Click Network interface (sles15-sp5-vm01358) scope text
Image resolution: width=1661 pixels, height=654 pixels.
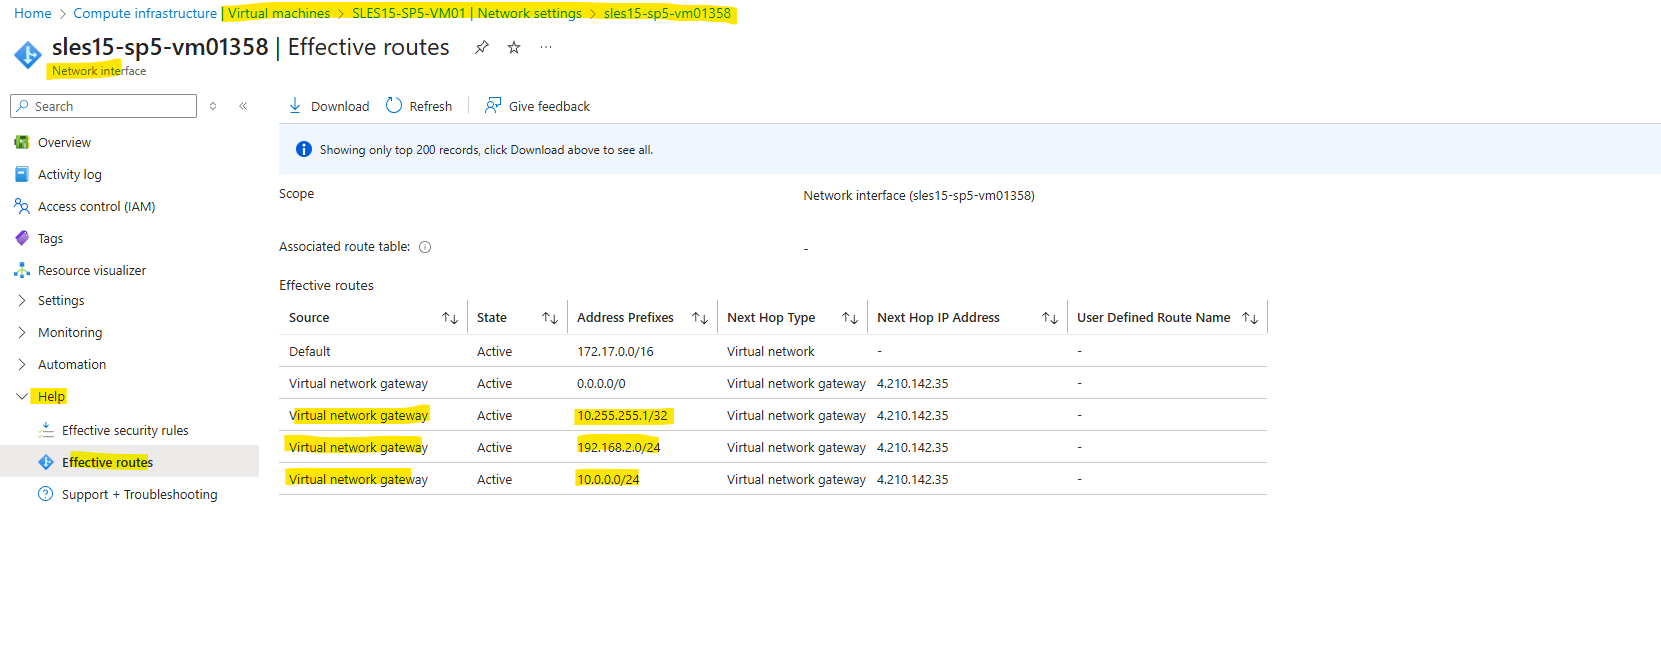coord(919,195)
